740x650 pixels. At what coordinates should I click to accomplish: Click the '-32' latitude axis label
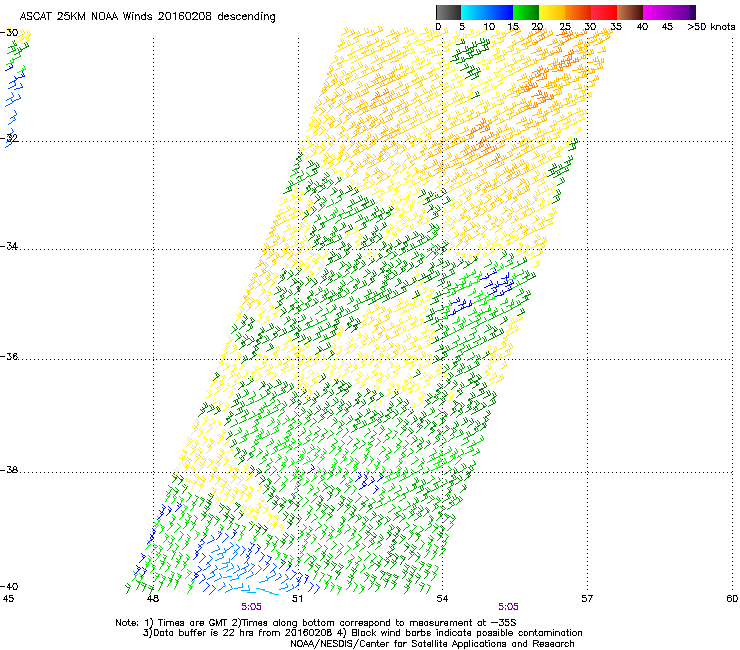coord(9,138)
